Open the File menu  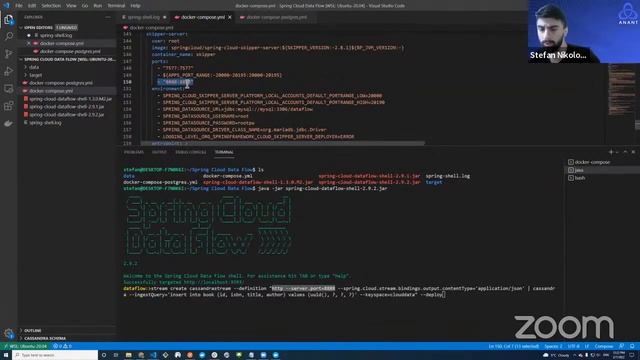click(19, 6)
